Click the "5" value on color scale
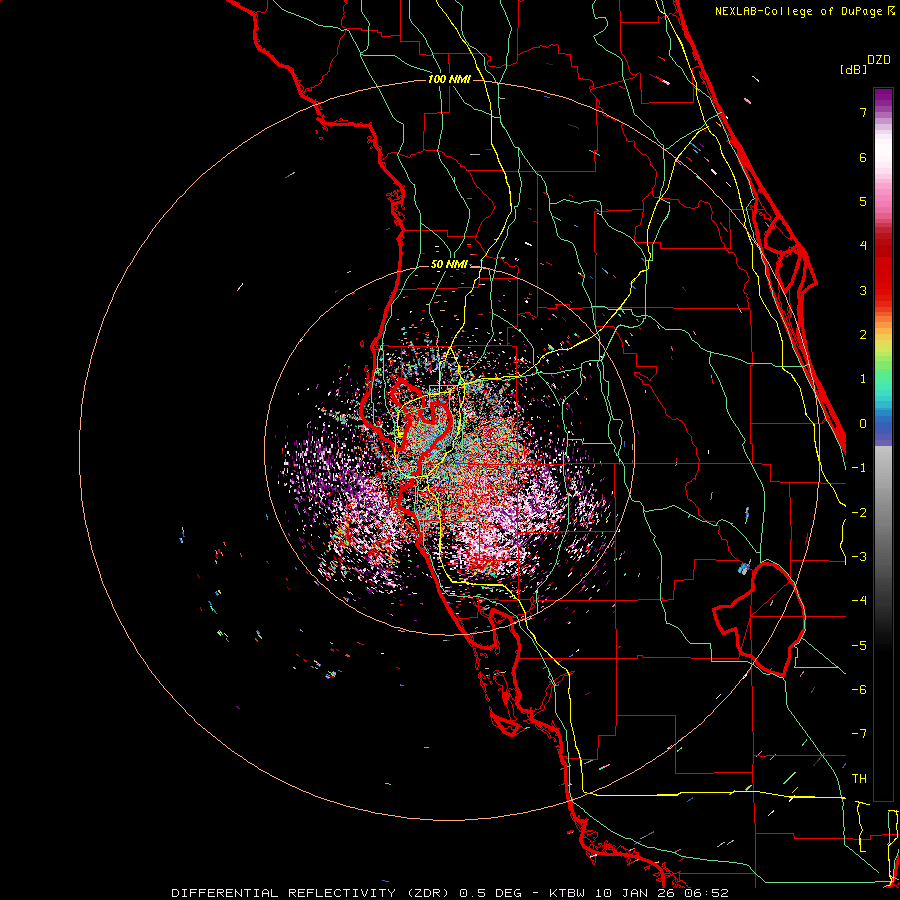This screenshot has height=900, width=900. (863, 201)
